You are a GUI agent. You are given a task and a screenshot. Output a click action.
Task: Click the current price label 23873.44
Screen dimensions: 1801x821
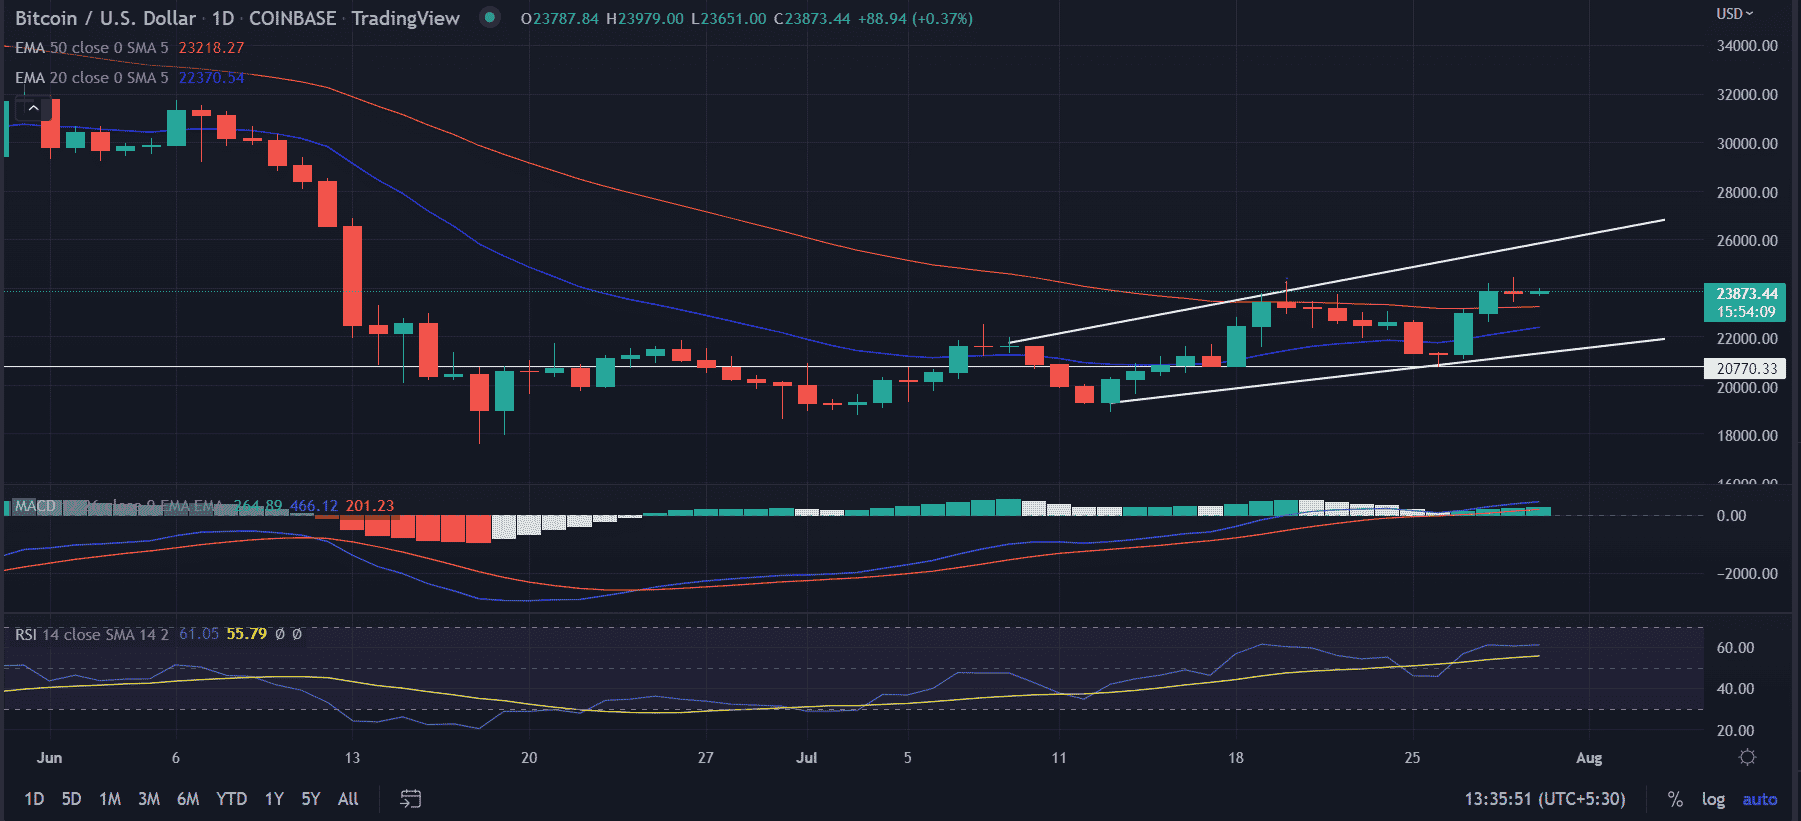click(x=1746, y=294)
